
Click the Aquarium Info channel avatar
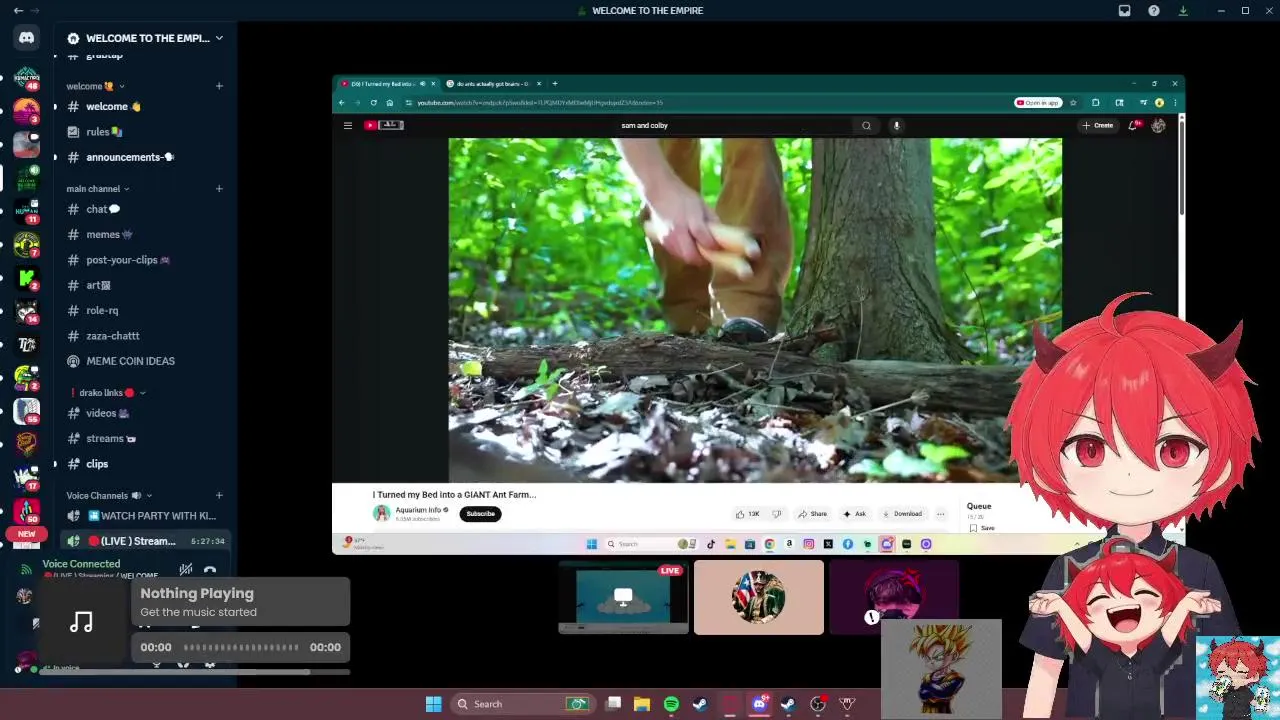pyautogui.click(x=381, y=513)
